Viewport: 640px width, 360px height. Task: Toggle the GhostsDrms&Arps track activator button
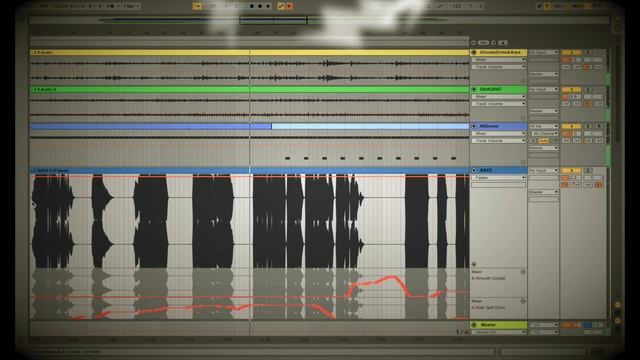click(571, 53)
